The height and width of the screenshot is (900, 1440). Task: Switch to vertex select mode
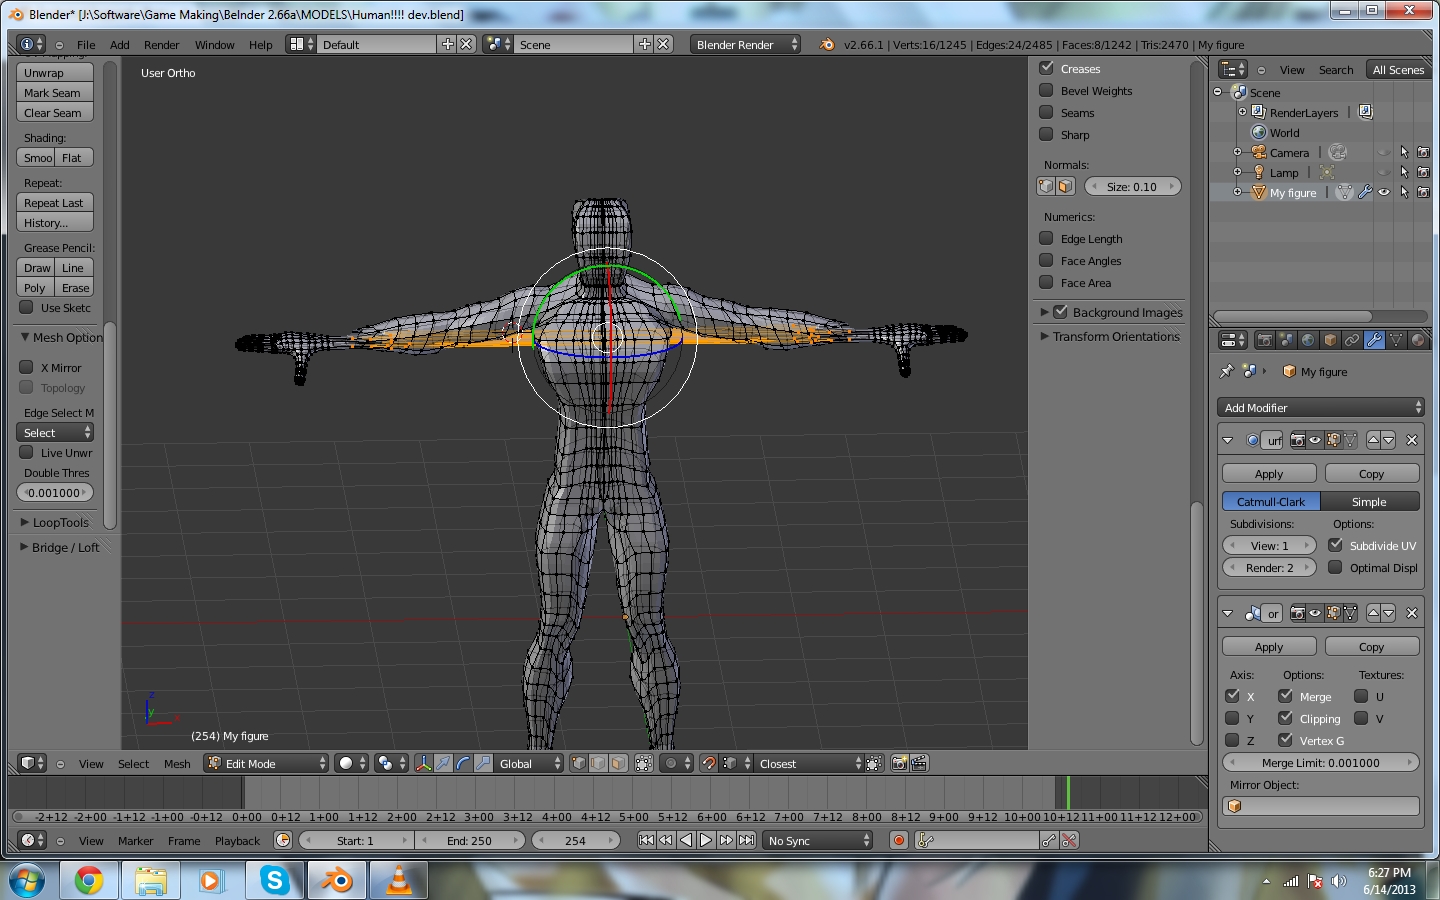tap(578, 763)
